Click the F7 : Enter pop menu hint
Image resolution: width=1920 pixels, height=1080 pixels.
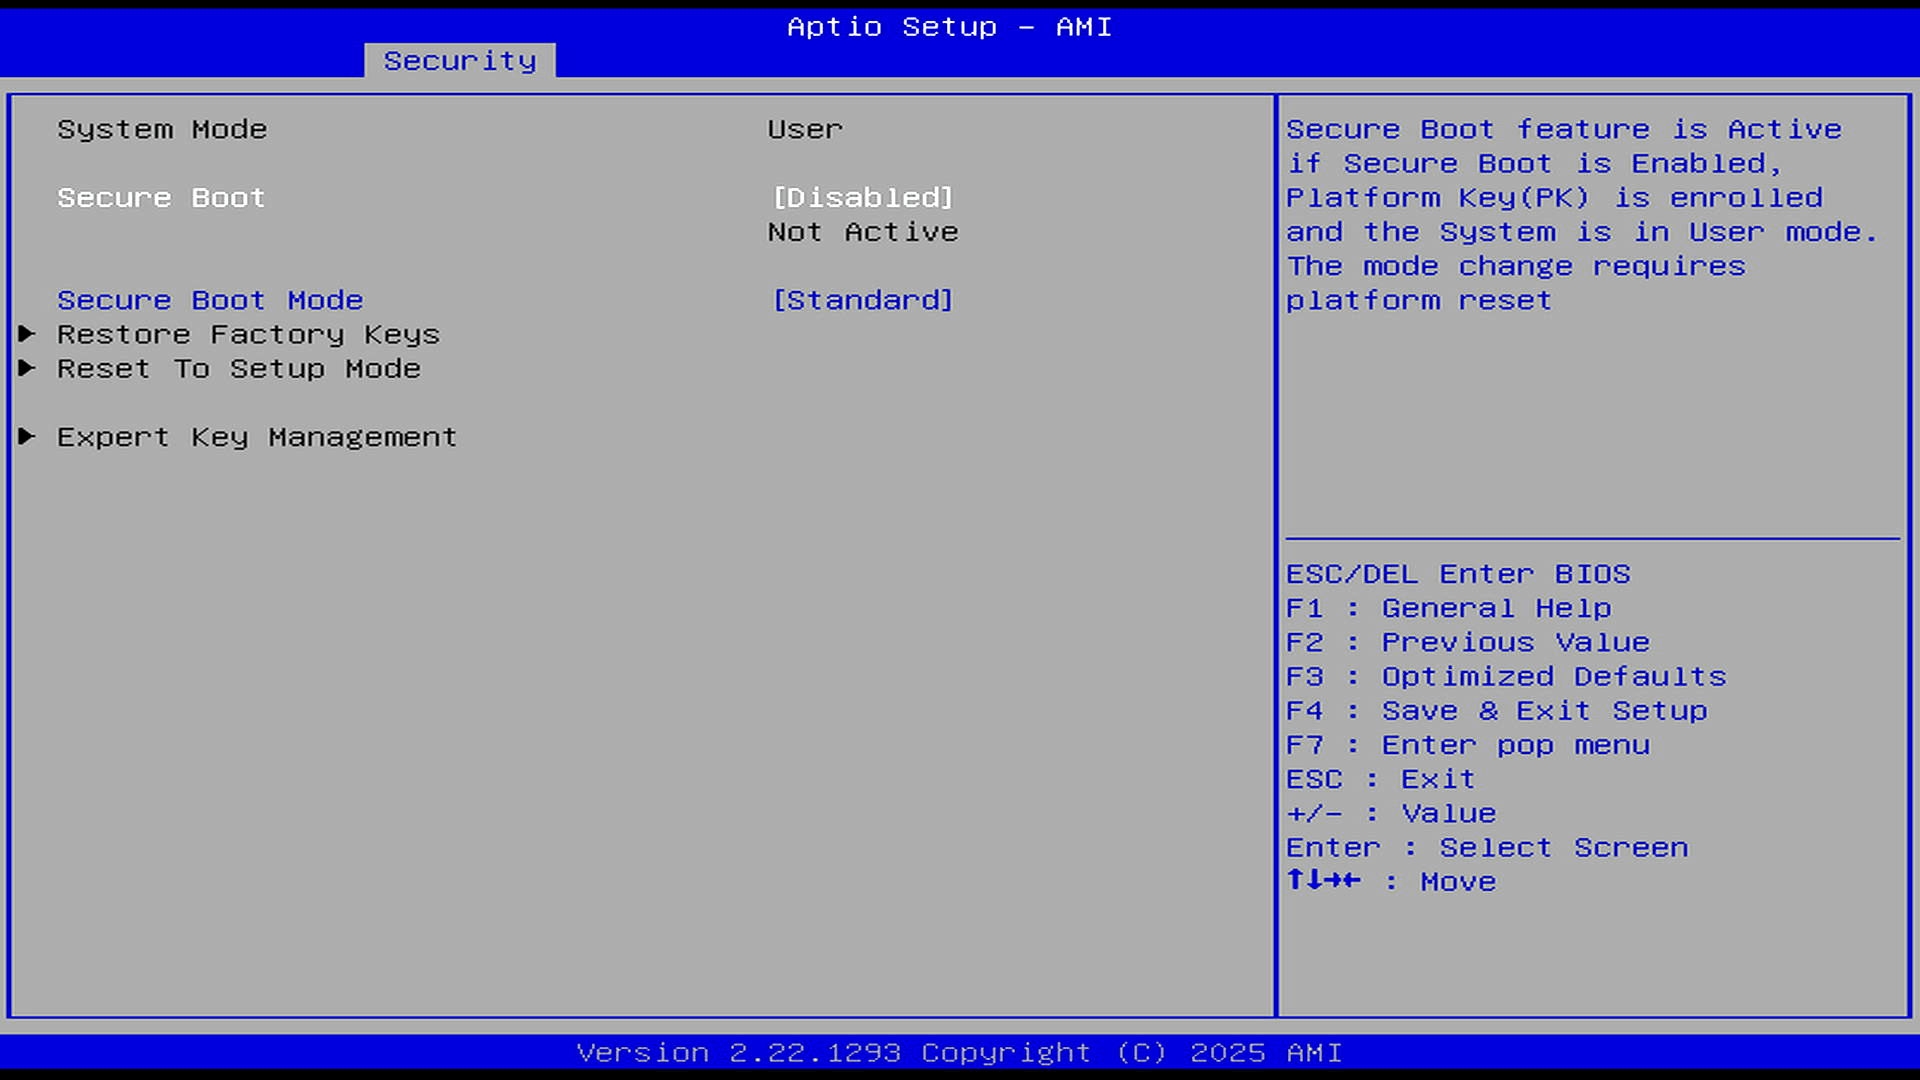(1467, 745)
